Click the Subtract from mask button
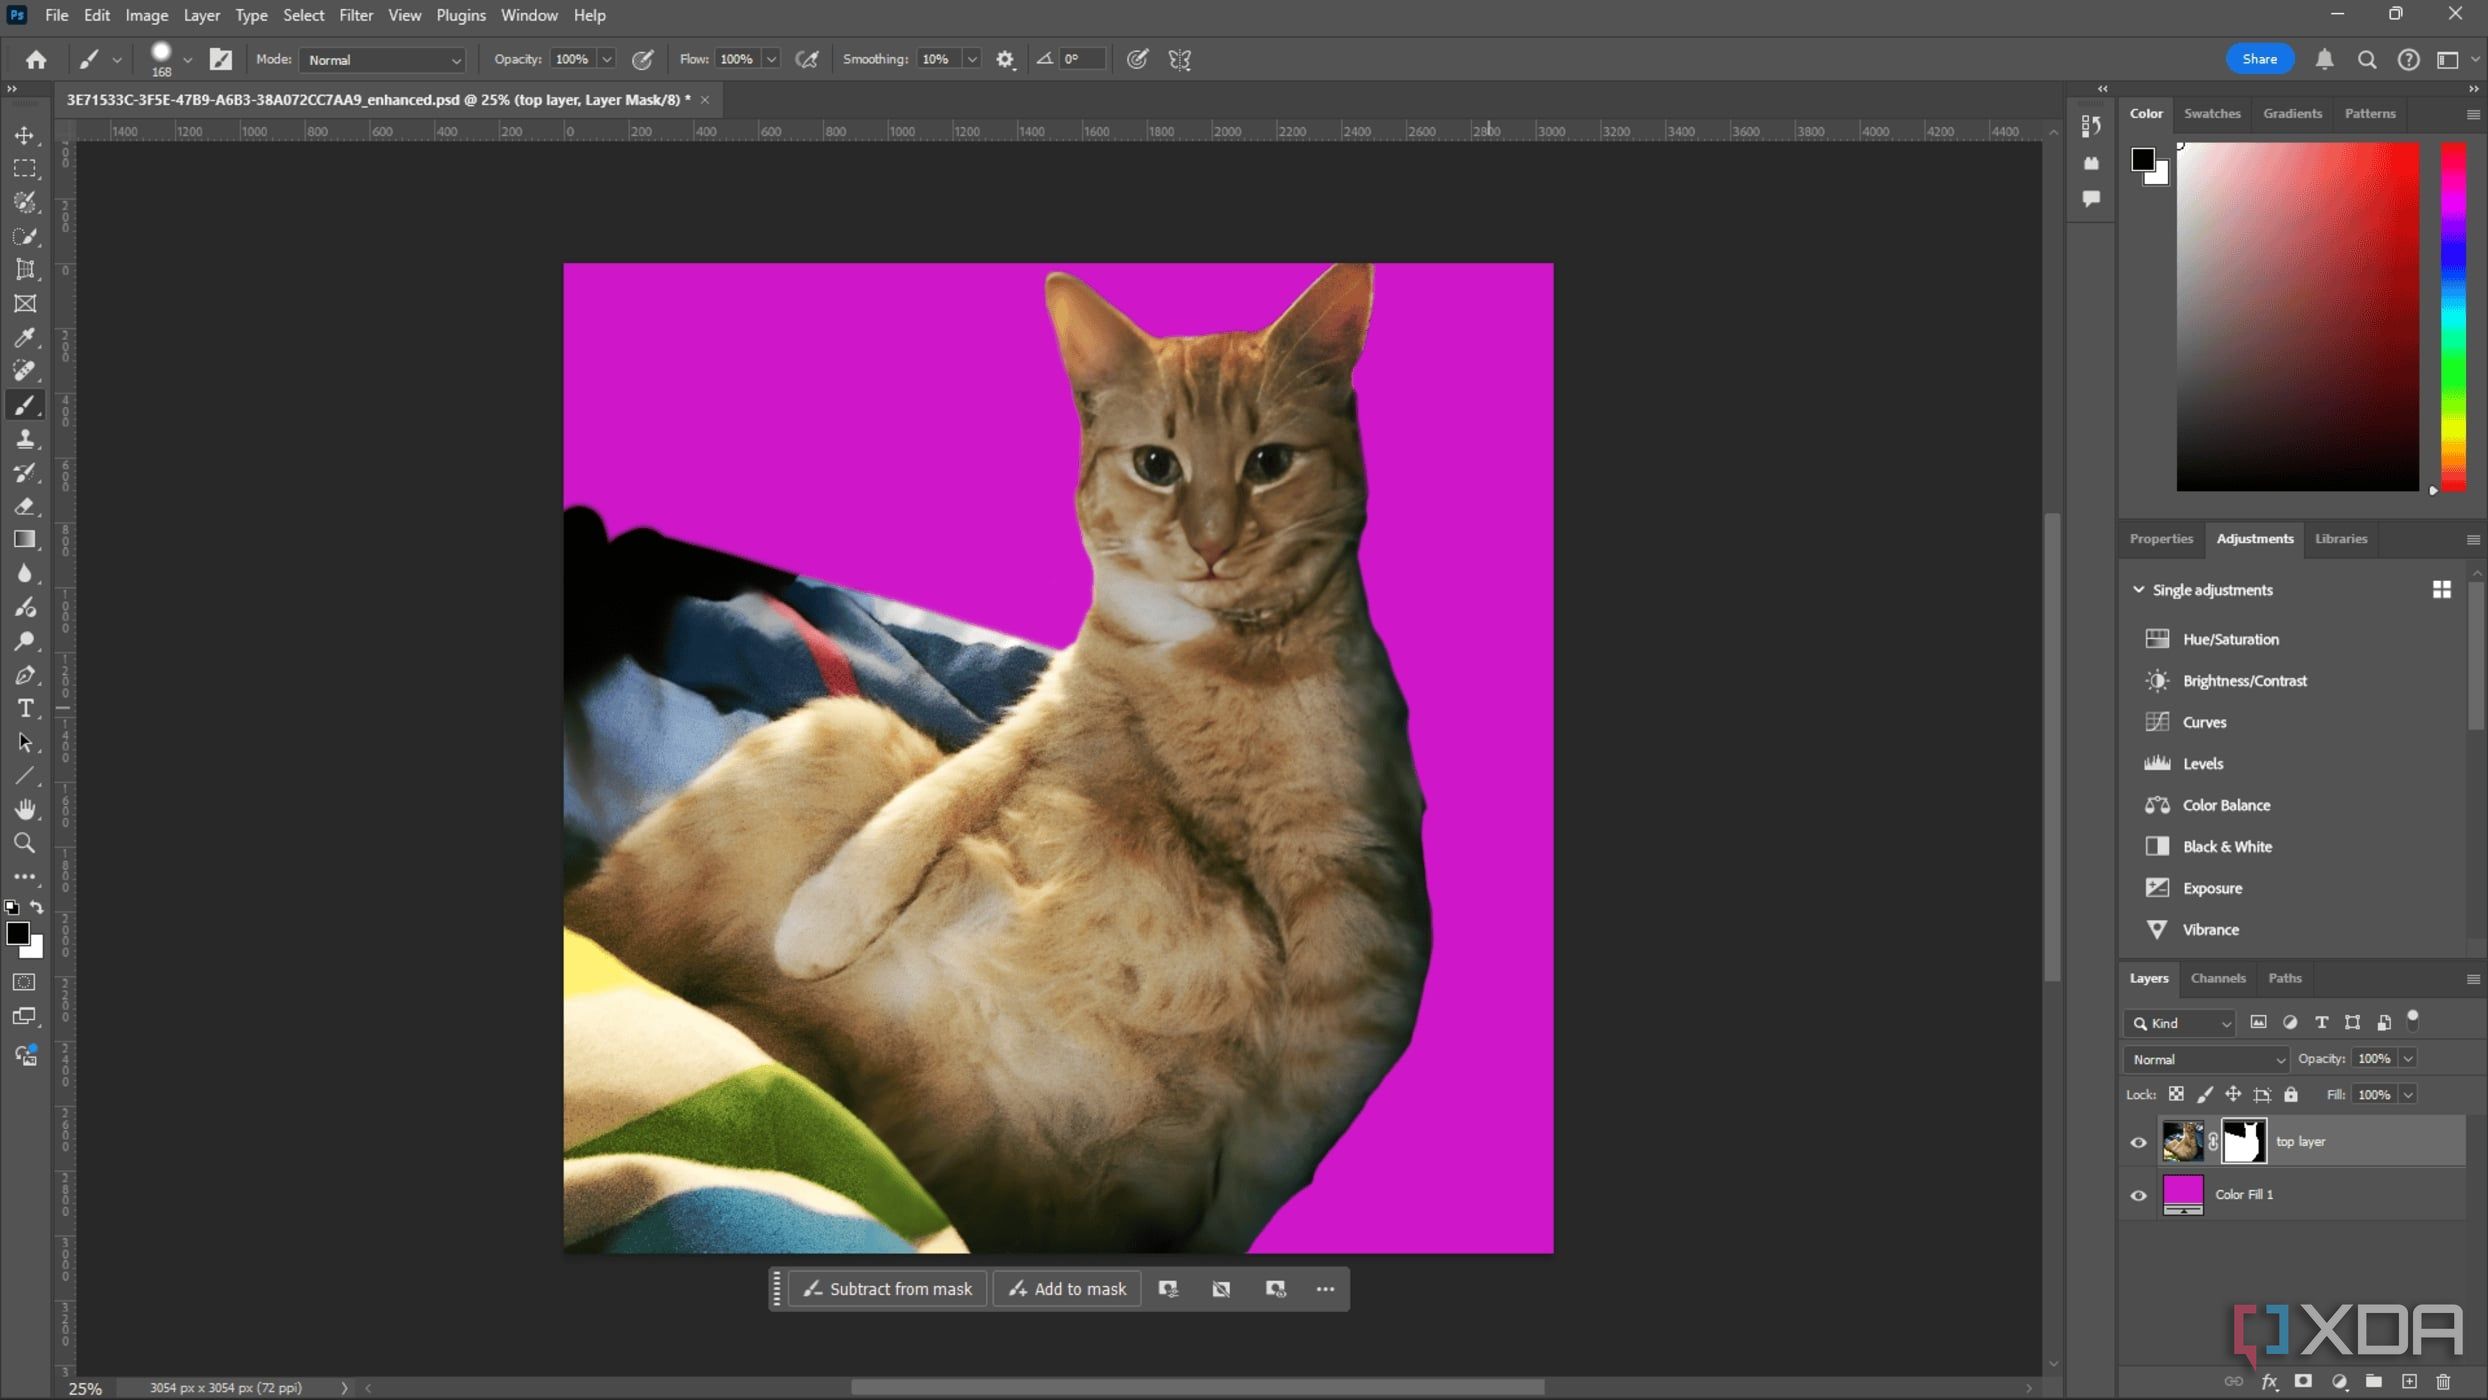Screen dimensions: 2488x1400 [x=889, y=1287]
